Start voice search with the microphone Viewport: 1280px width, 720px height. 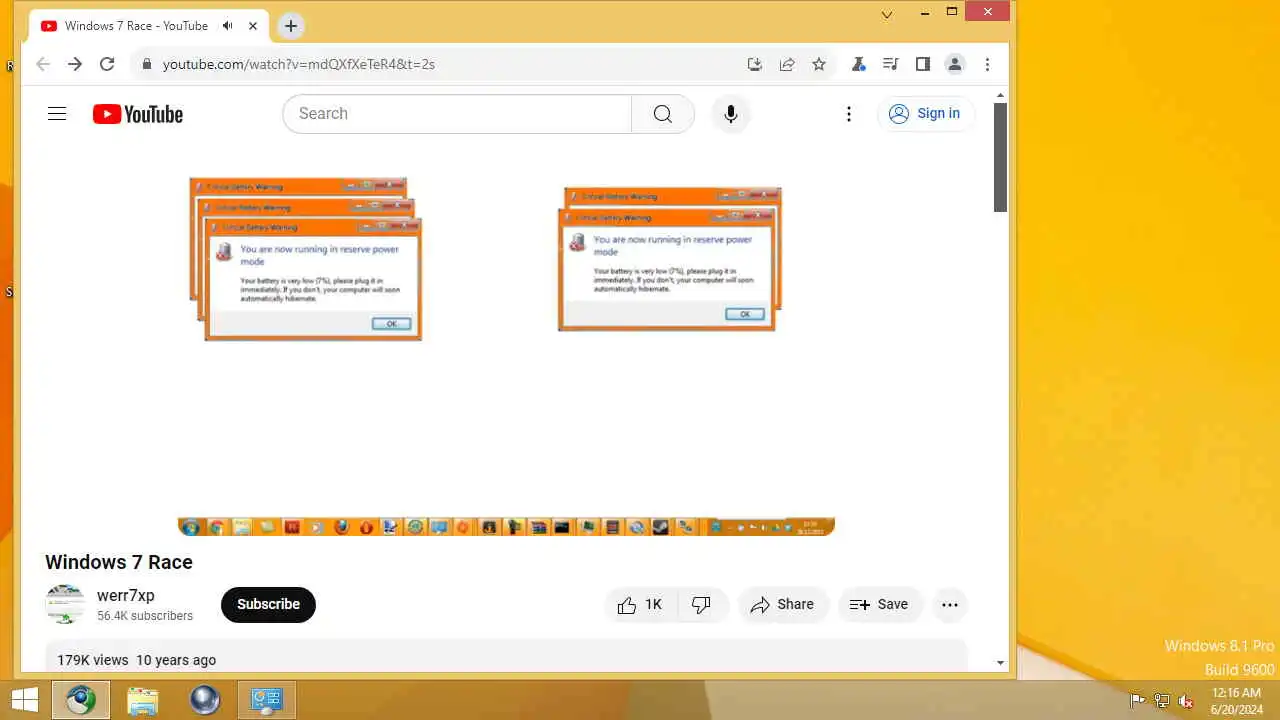(731, 114)
